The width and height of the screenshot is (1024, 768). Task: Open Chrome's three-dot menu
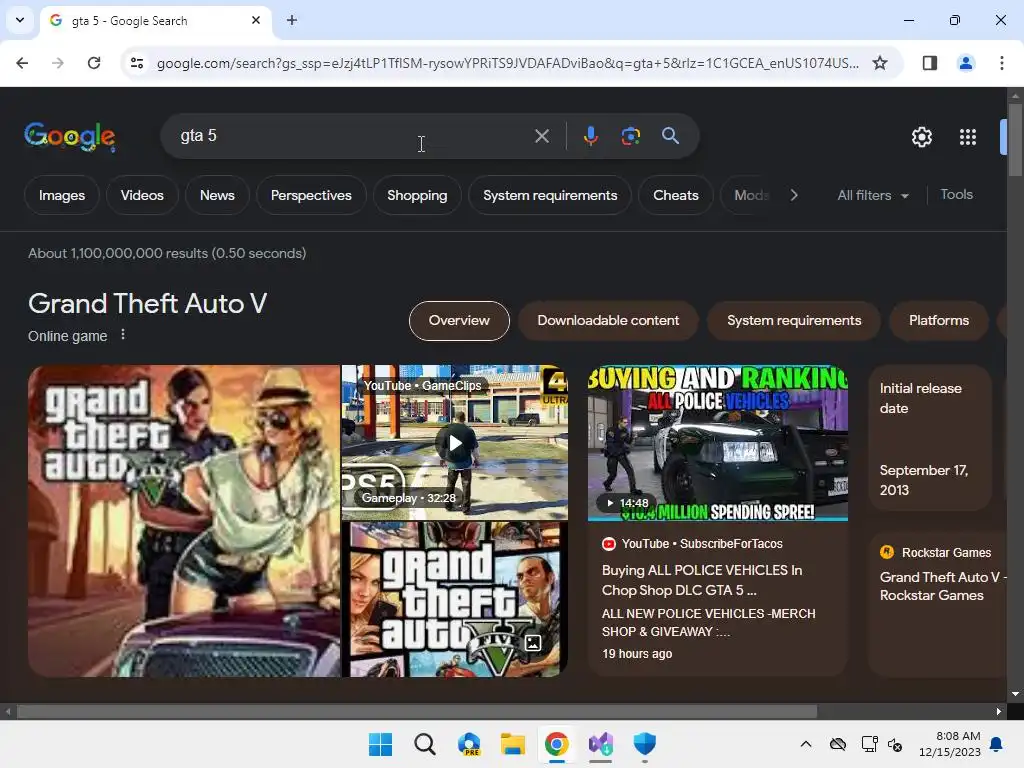point(1001,63)
